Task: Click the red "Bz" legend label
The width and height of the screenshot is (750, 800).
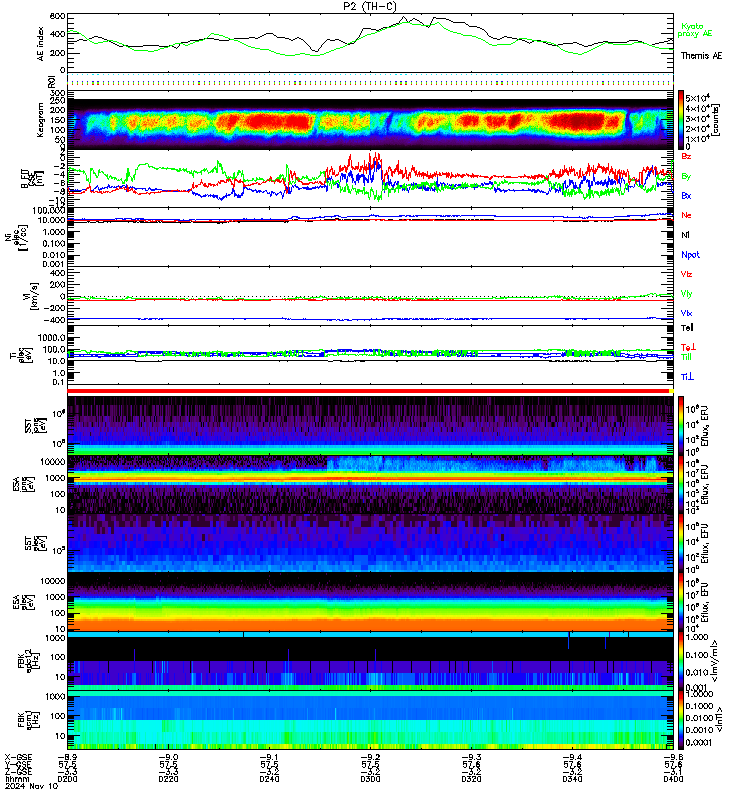Action: tap(686, 156)
